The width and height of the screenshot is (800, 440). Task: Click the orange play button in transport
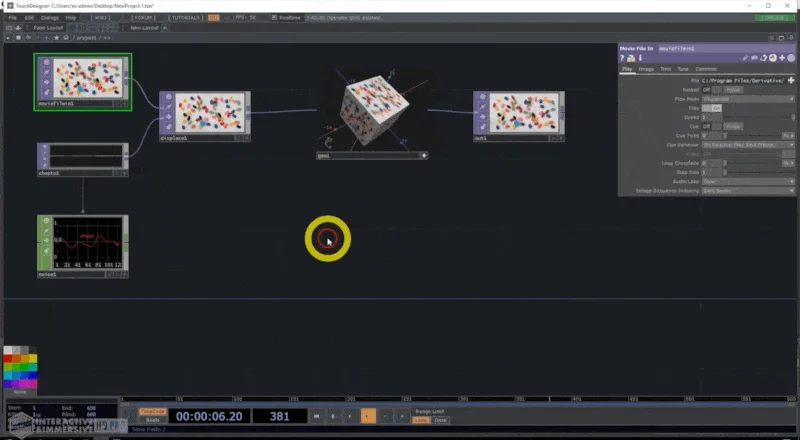[x=367, y=416]
